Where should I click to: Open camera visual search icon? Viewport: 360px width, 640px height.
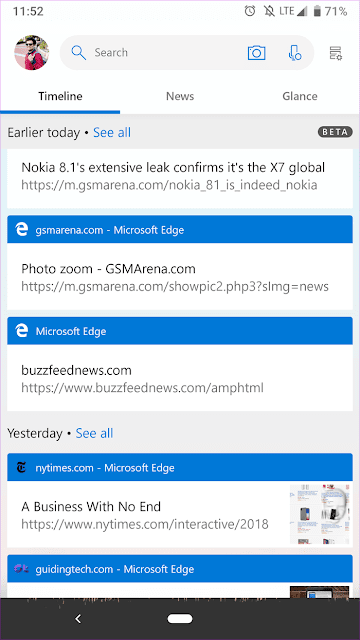[256, 53]
